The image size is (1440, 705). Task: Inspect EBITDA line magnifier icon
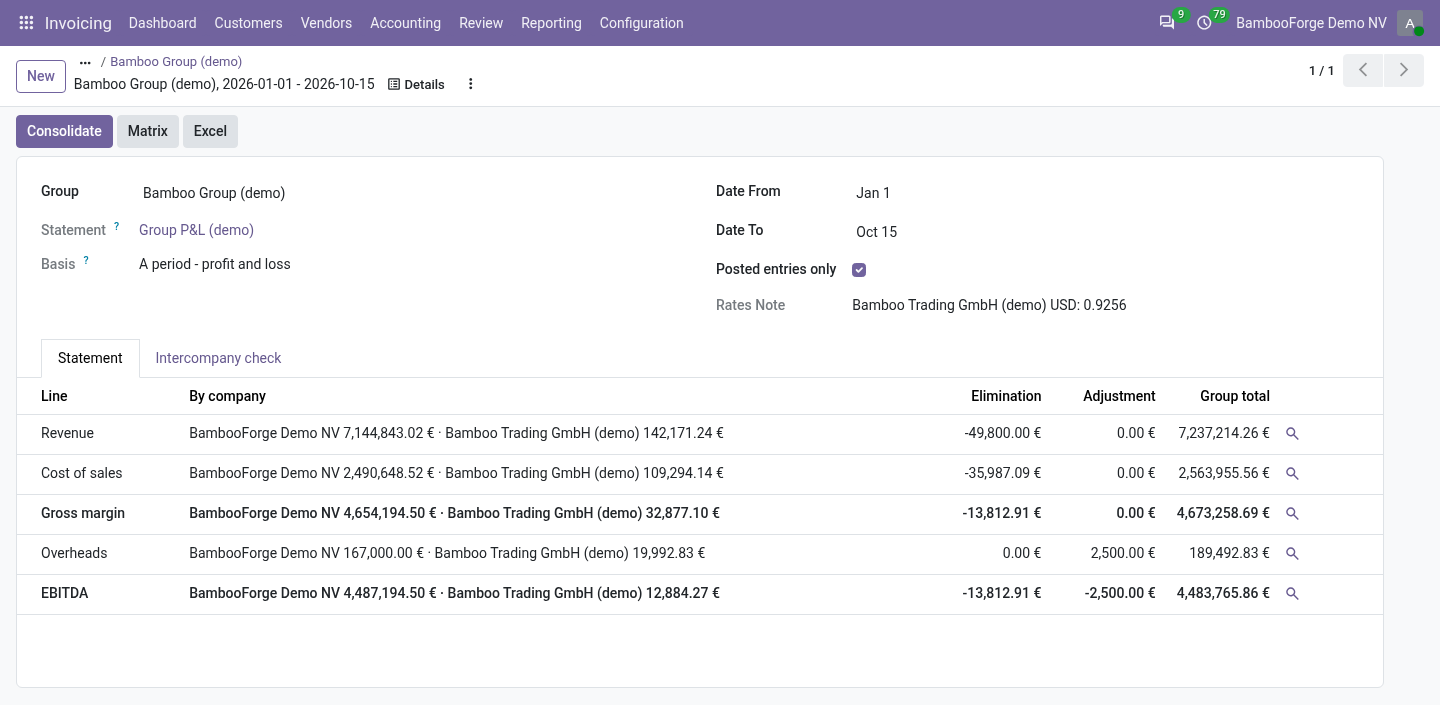pyautogui.click(x=1292, y=594)
